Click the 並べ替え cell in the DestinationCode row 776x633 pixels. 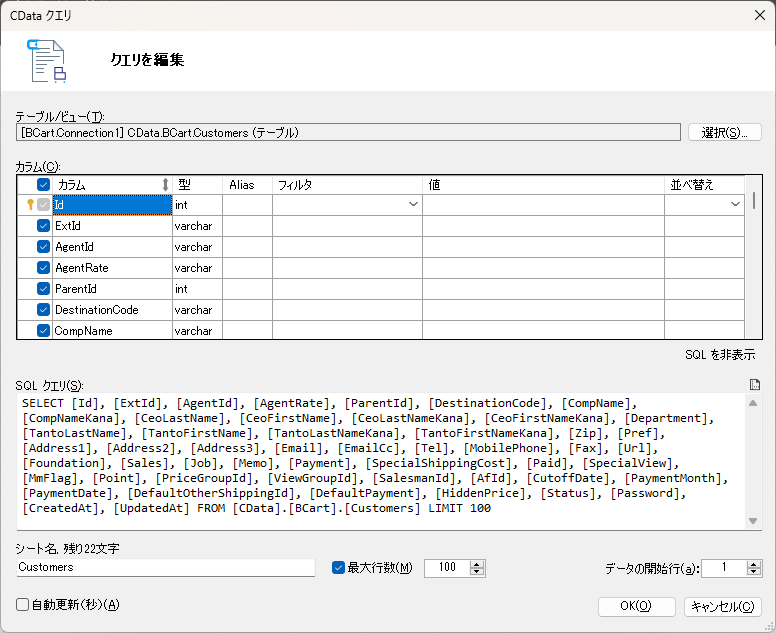(704, 310)
